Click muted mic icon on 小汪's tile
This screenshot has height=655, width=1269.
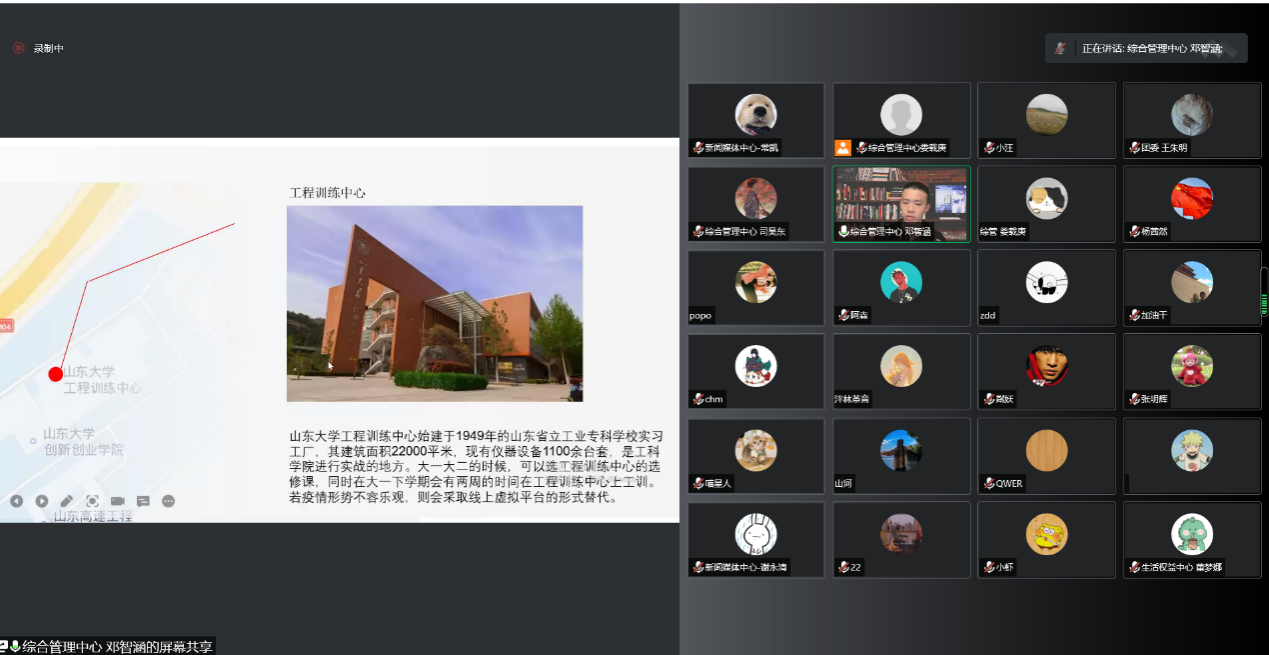click(x=989, y=148)
